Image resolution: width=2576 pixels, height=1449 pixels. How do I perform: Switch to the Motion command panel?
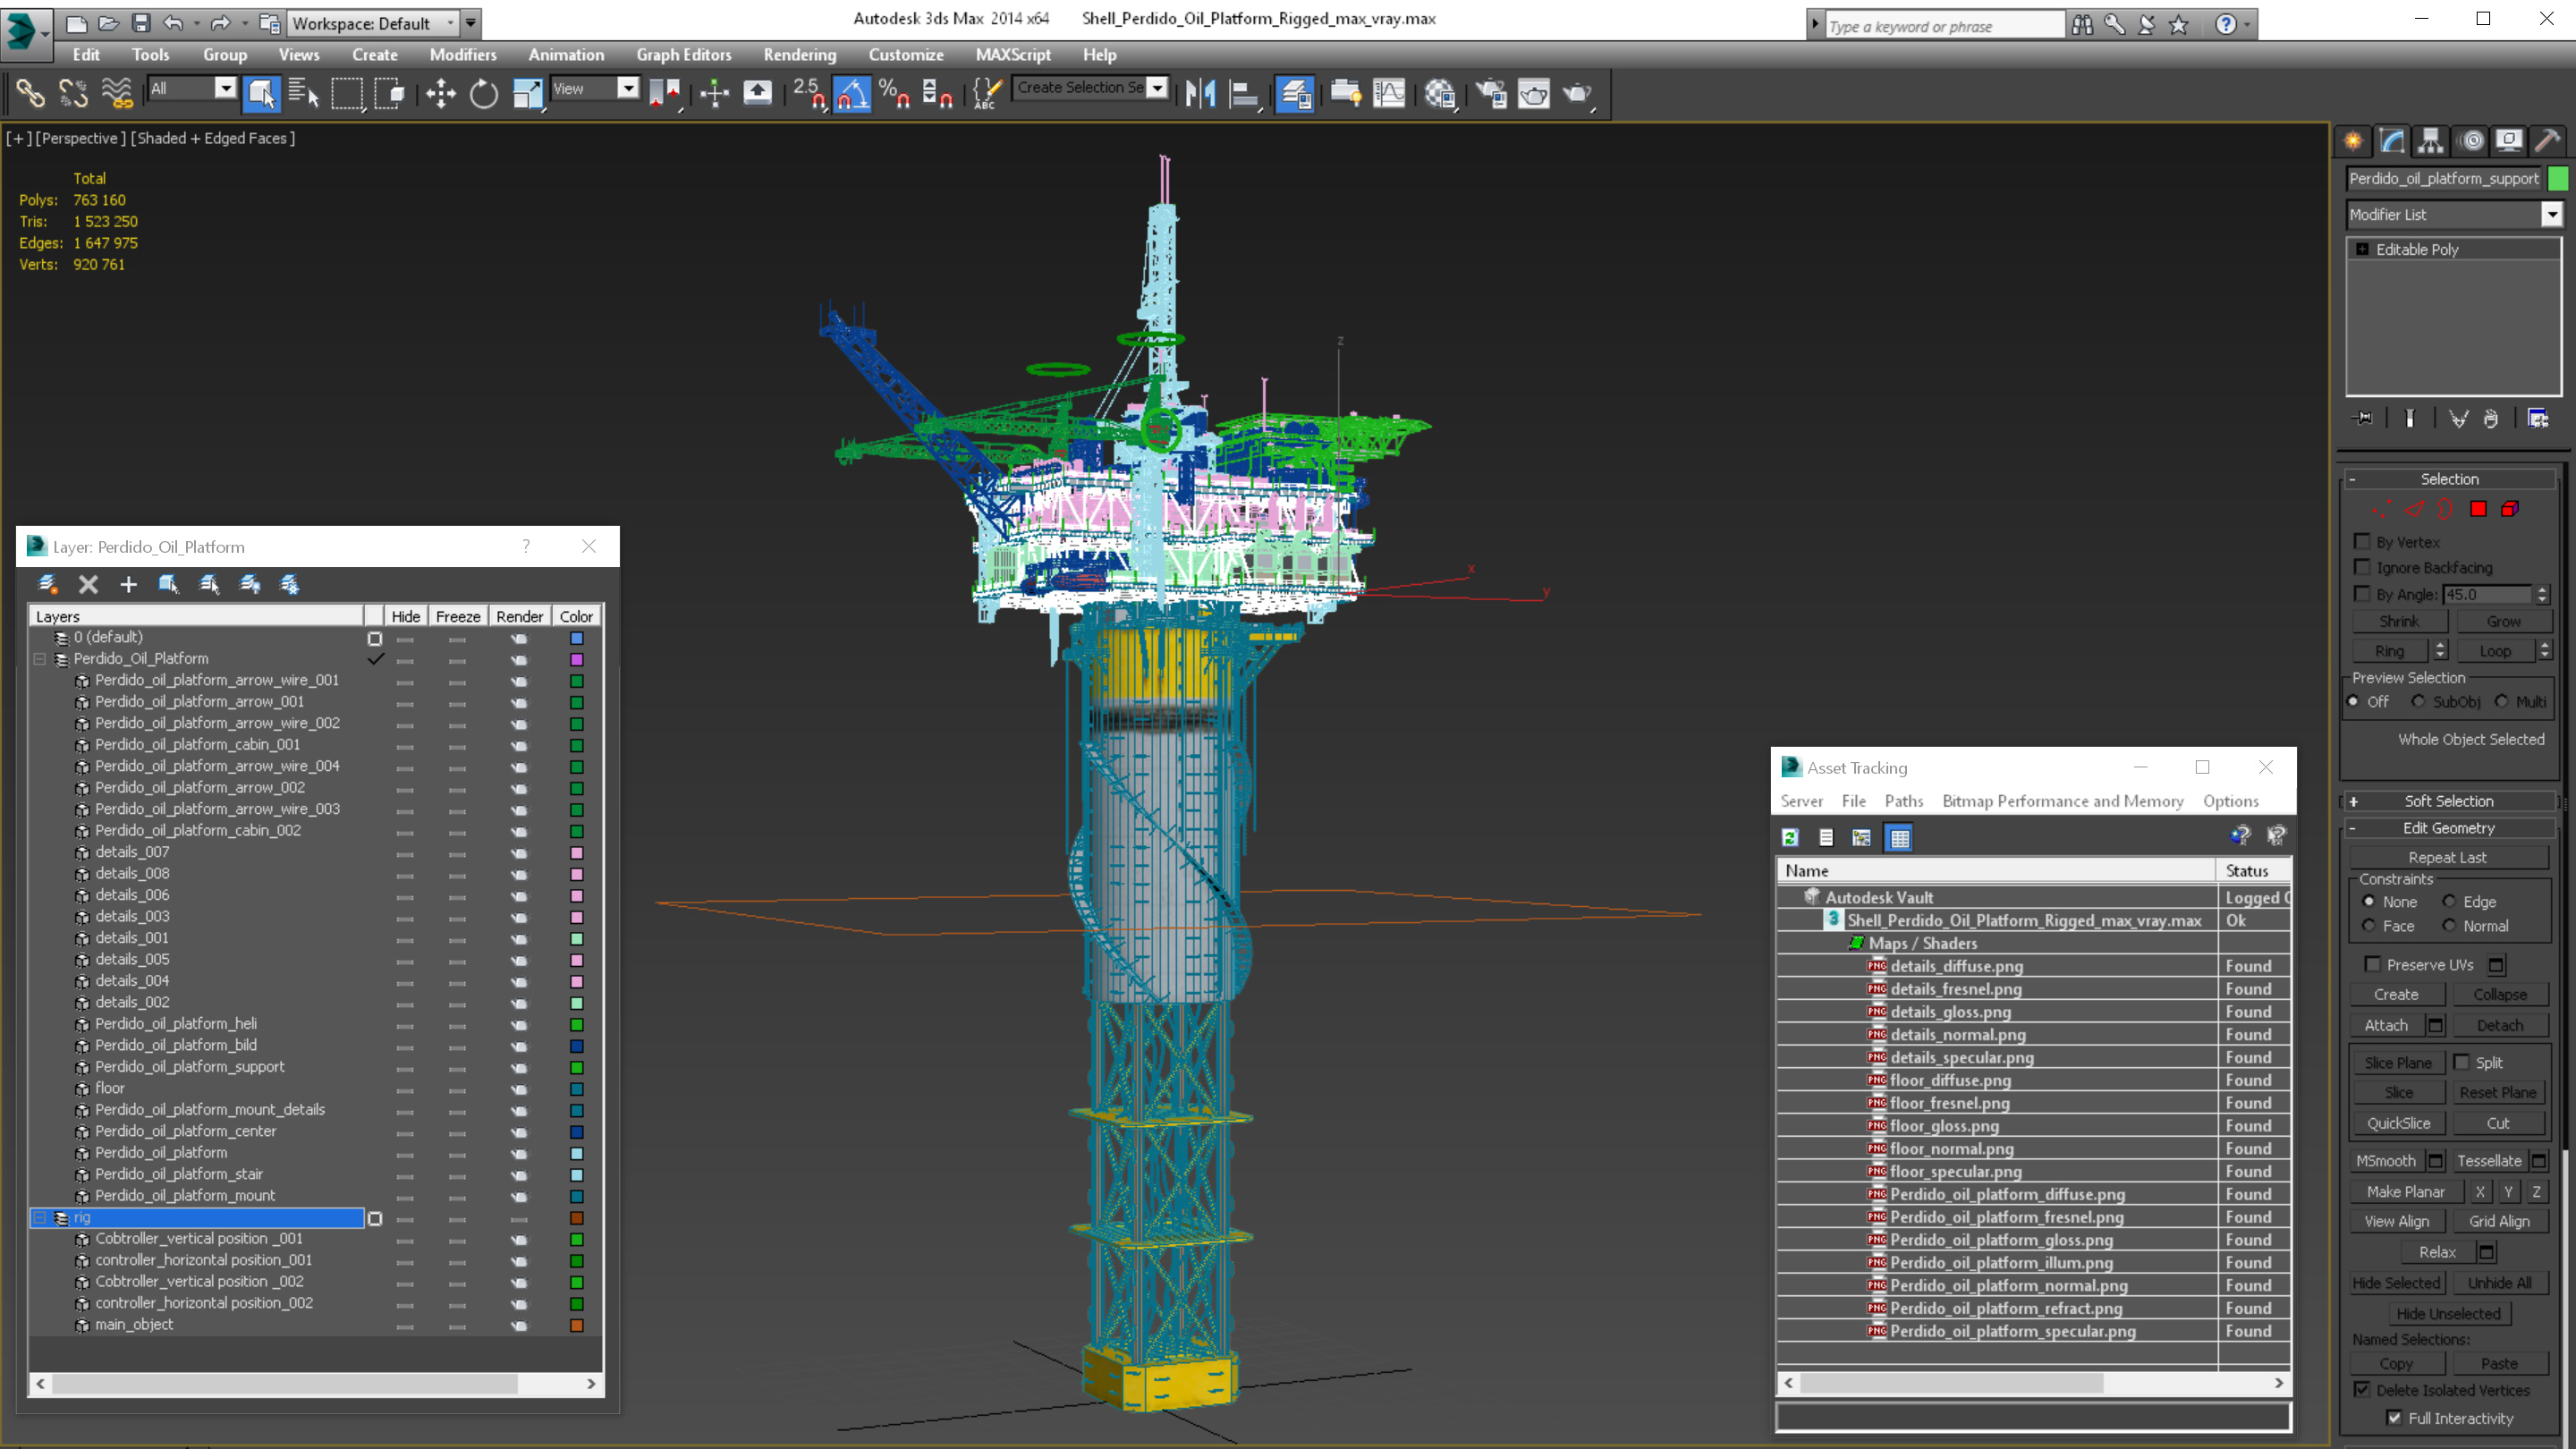pyautogui.click(x=2471, y=140)
